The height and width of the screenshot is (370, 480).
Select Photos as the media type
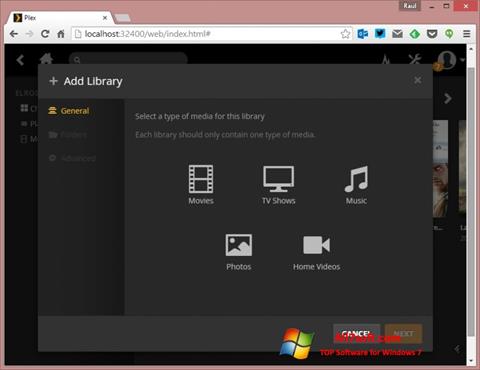coord(239,252)
